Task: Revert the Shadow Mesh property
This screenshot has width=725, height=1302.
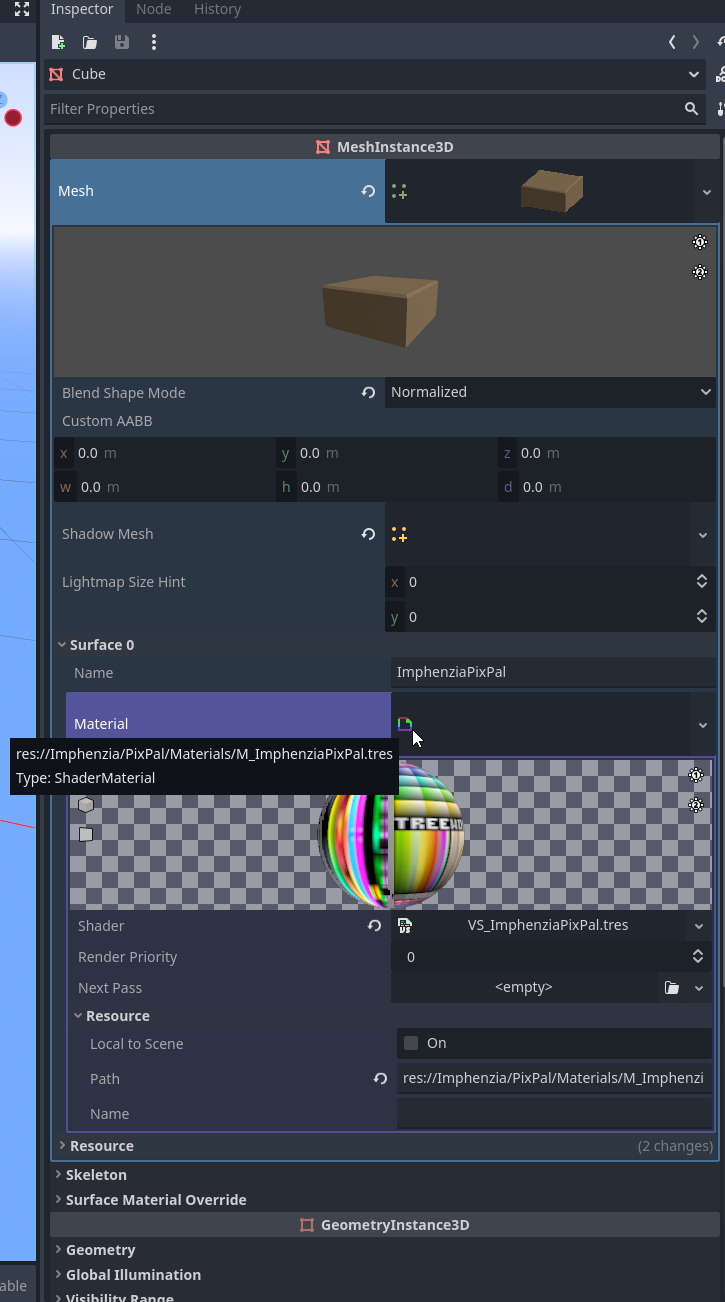Action: click(368, 534)
